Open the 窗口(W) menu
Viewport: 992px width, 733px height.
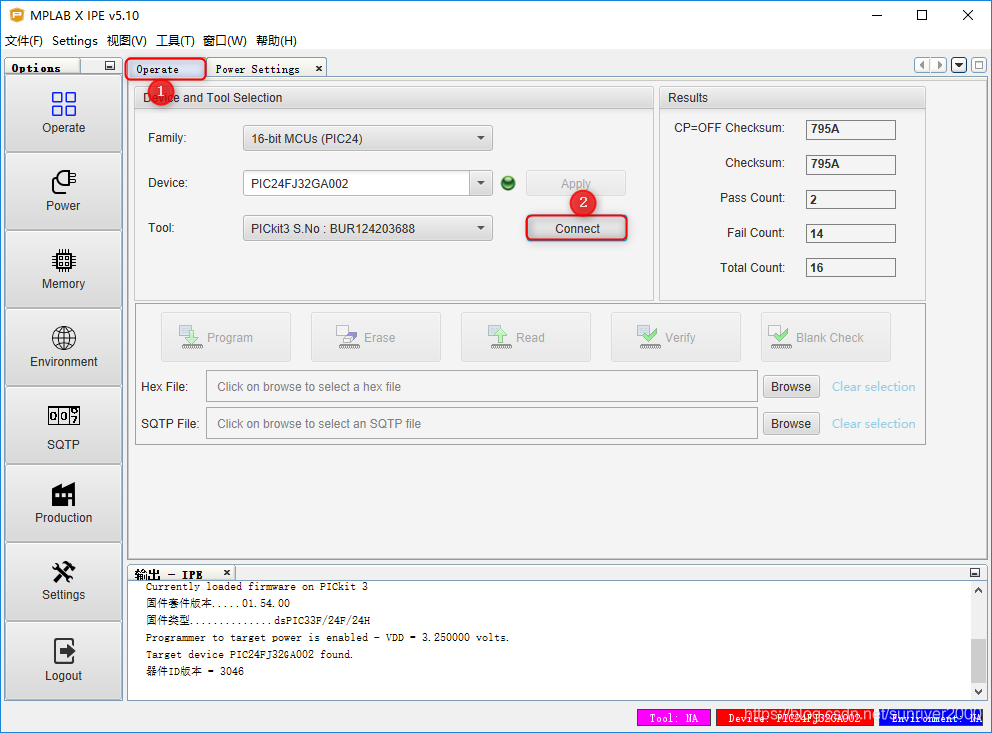(225, 40)
